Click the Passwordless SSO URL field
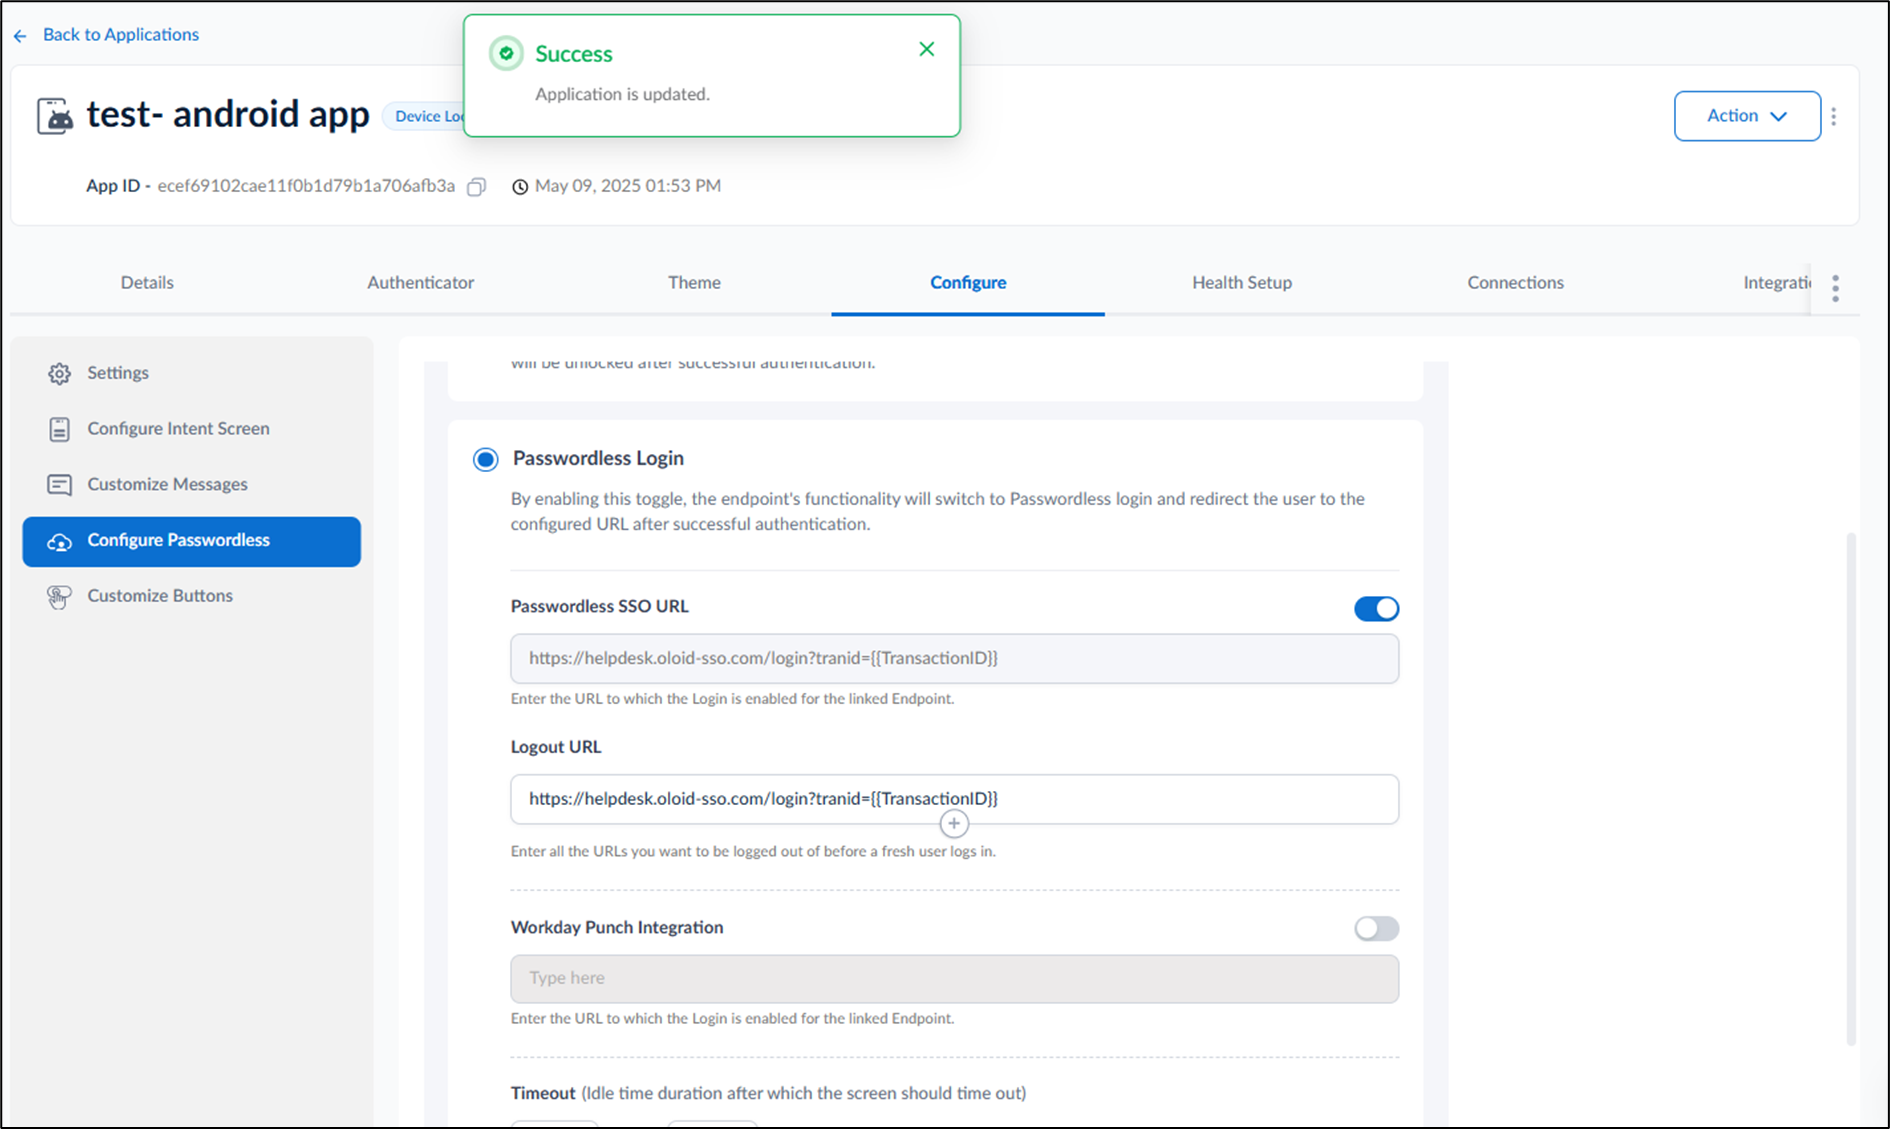The width and height of the screenshot is (1890, 1129). (954, 658)
